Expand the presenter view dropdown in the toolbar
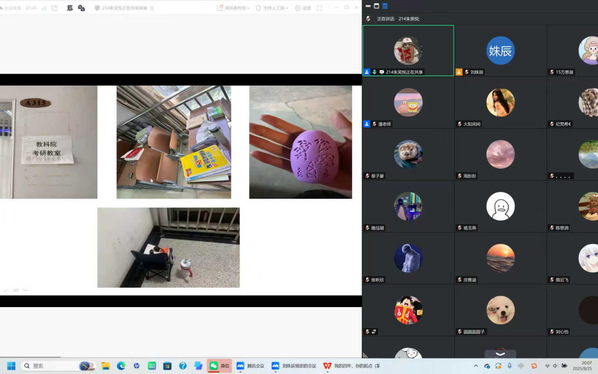This screenshot has height=374, width=598. (x=233, y=8)
